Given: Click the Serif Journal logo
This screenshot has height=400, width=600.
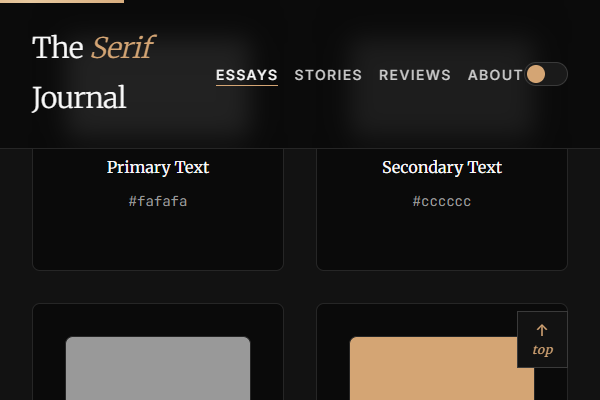Looking at the screenshot, I should click(93, 72).
